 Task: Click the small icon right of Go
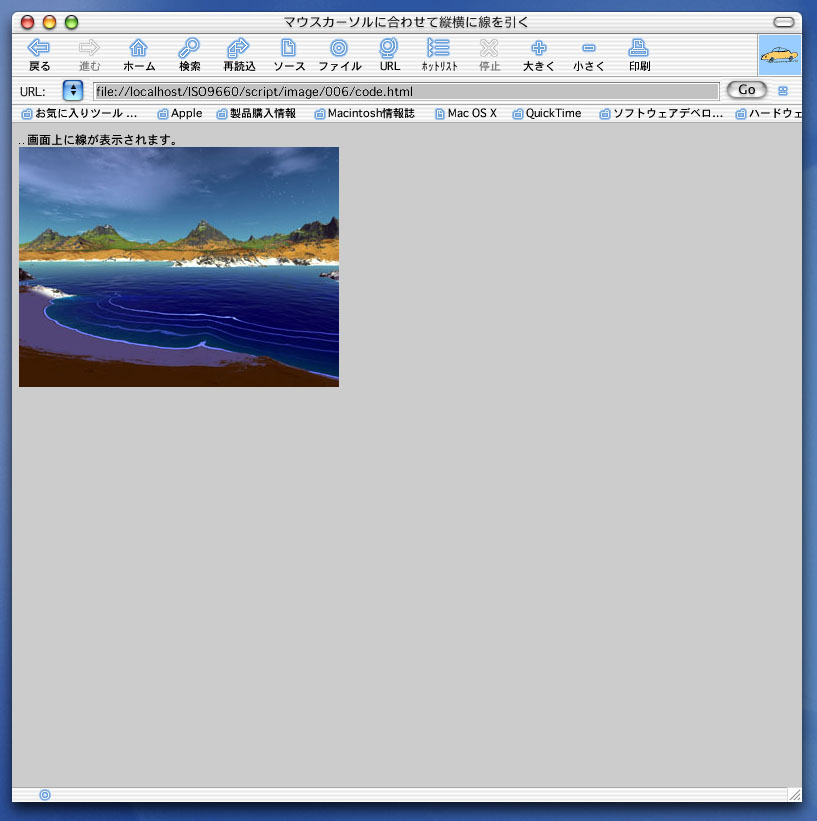click(783, 91)
